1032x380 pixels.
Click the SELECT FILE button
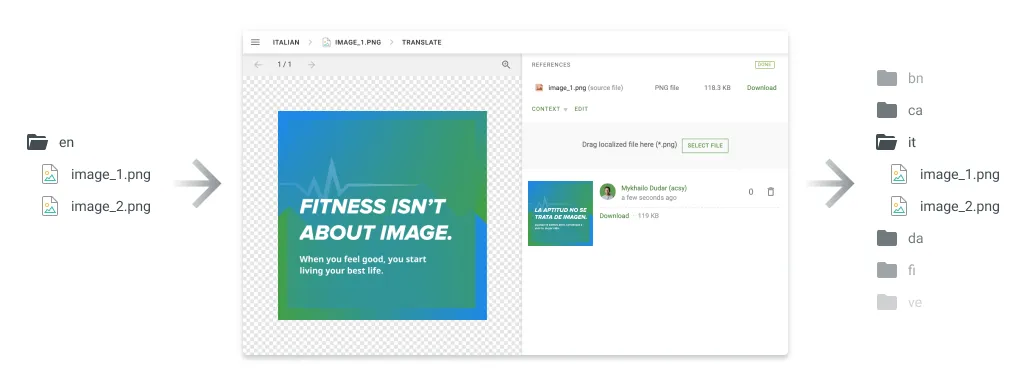coord(705,146)
